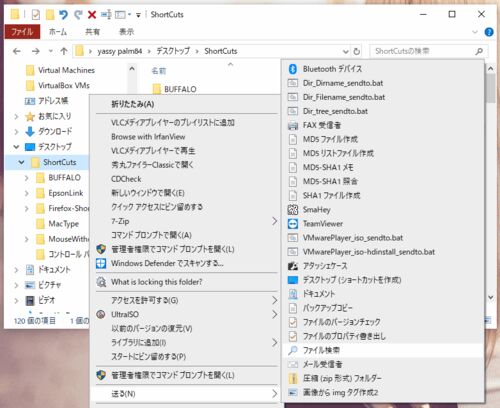Select ファイルのプロパティ書き出し entry
The image size is (500, 408).
tap(383, 336)
